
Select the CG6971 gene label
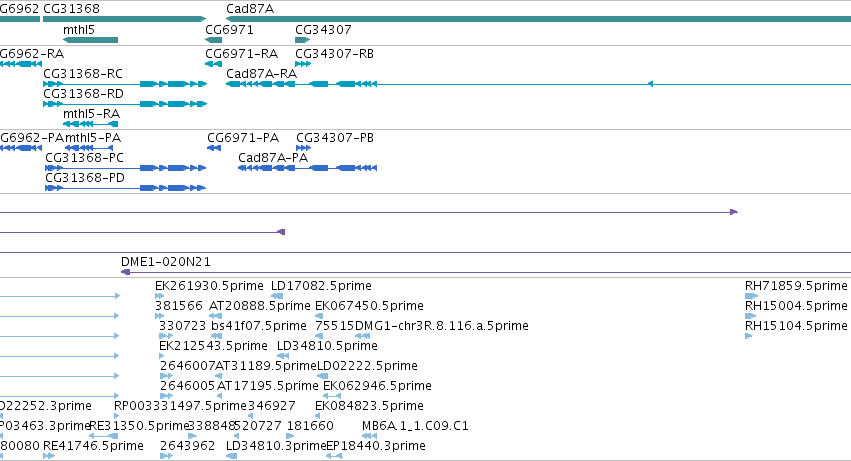229,30
